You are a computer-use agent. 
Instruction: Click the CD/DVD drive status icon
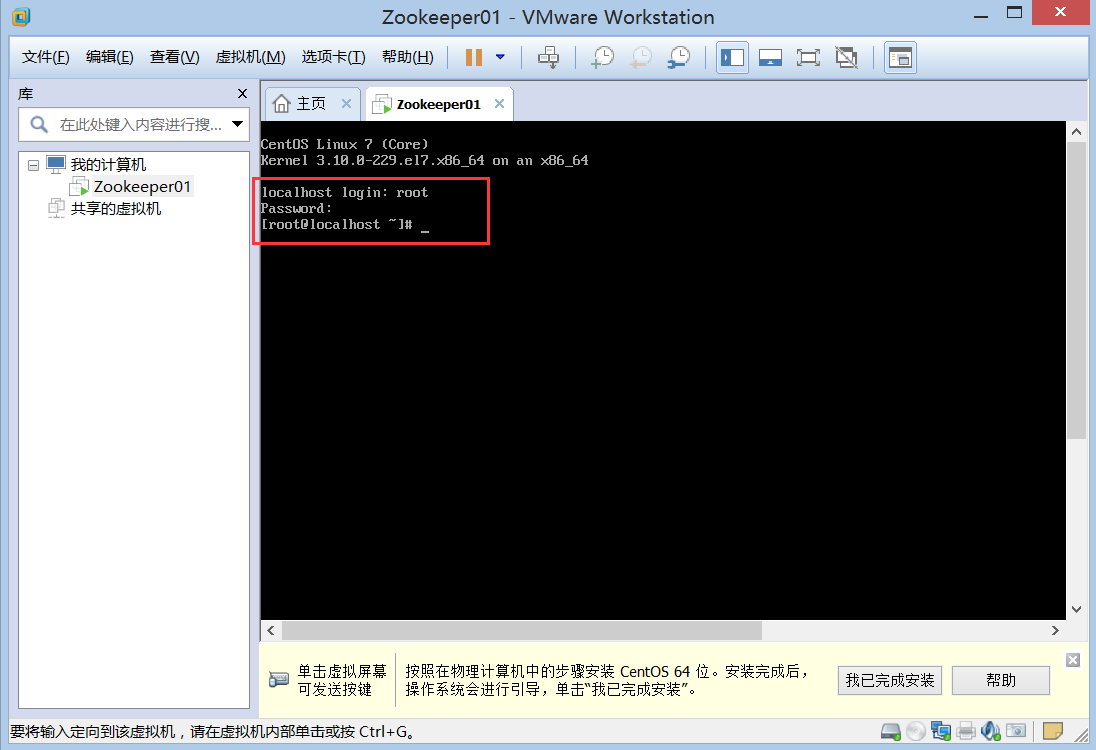tap(916, 732)
